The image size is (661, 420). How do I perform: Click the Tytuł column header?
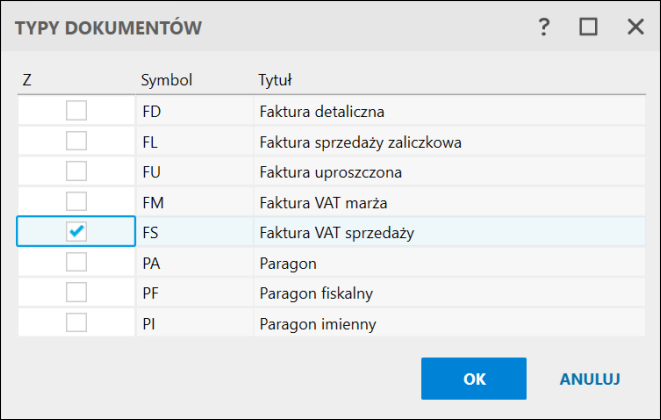click(274, 79)
